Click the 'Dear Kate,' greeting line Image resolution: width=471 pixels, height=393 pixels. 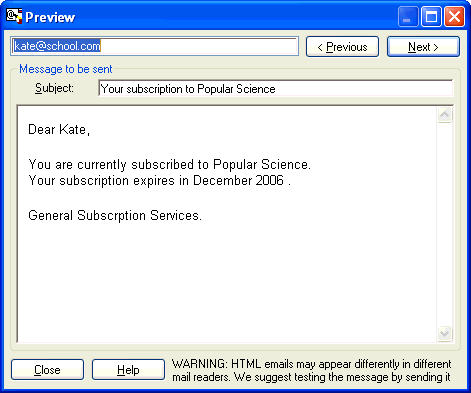point(59,129)
